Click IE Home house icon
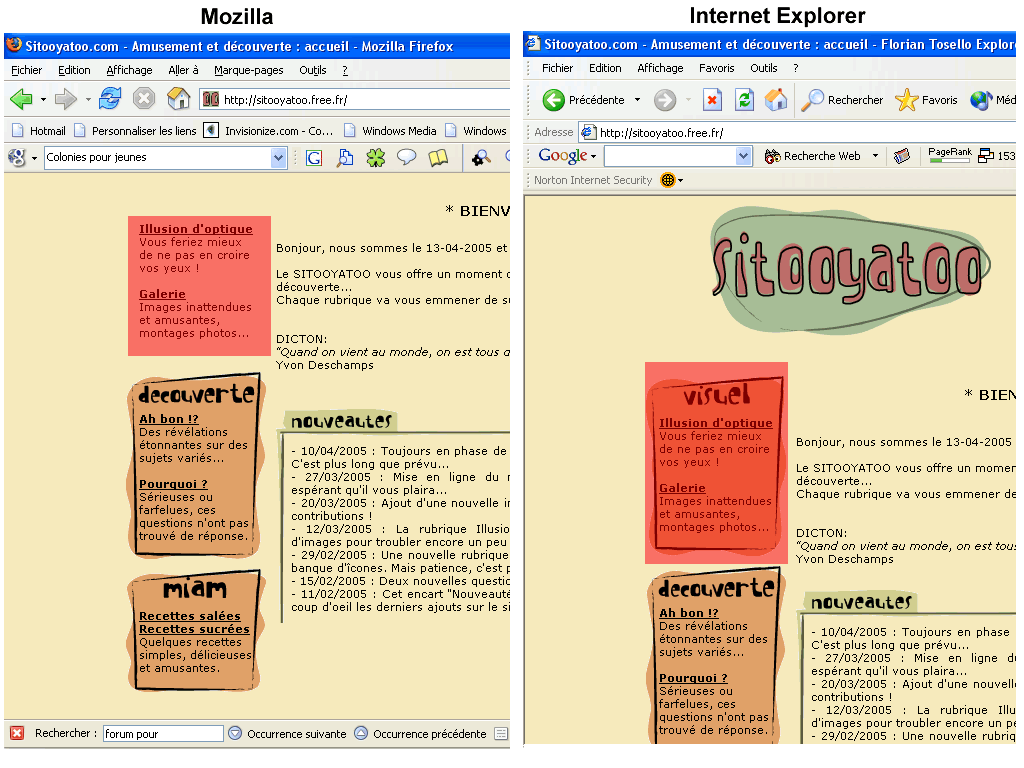Image resolution: width=1024 pixels, height=768 pixels. click(x=776, y=100)
